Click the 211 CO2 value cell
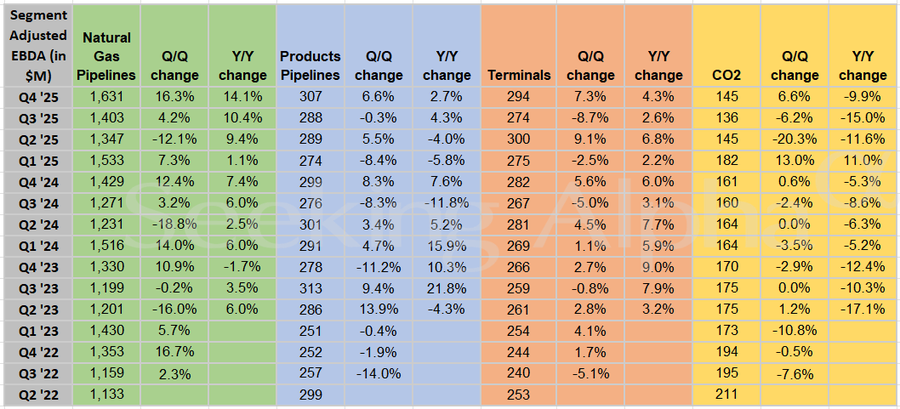 727,397
